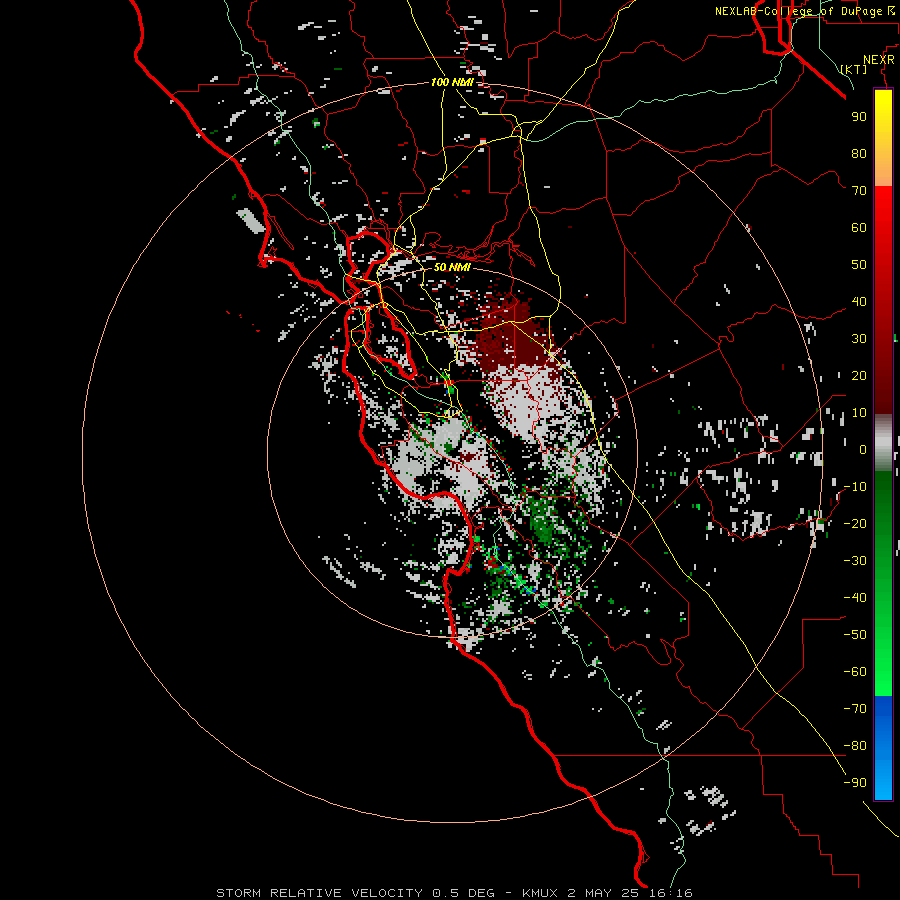
Task: Click the bright red segment of the color bar
Action: [883, 210]
